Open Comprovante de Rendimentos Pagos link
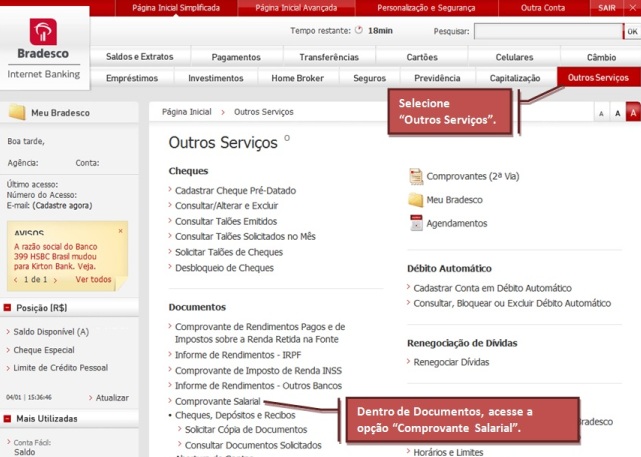 [260, 333]
